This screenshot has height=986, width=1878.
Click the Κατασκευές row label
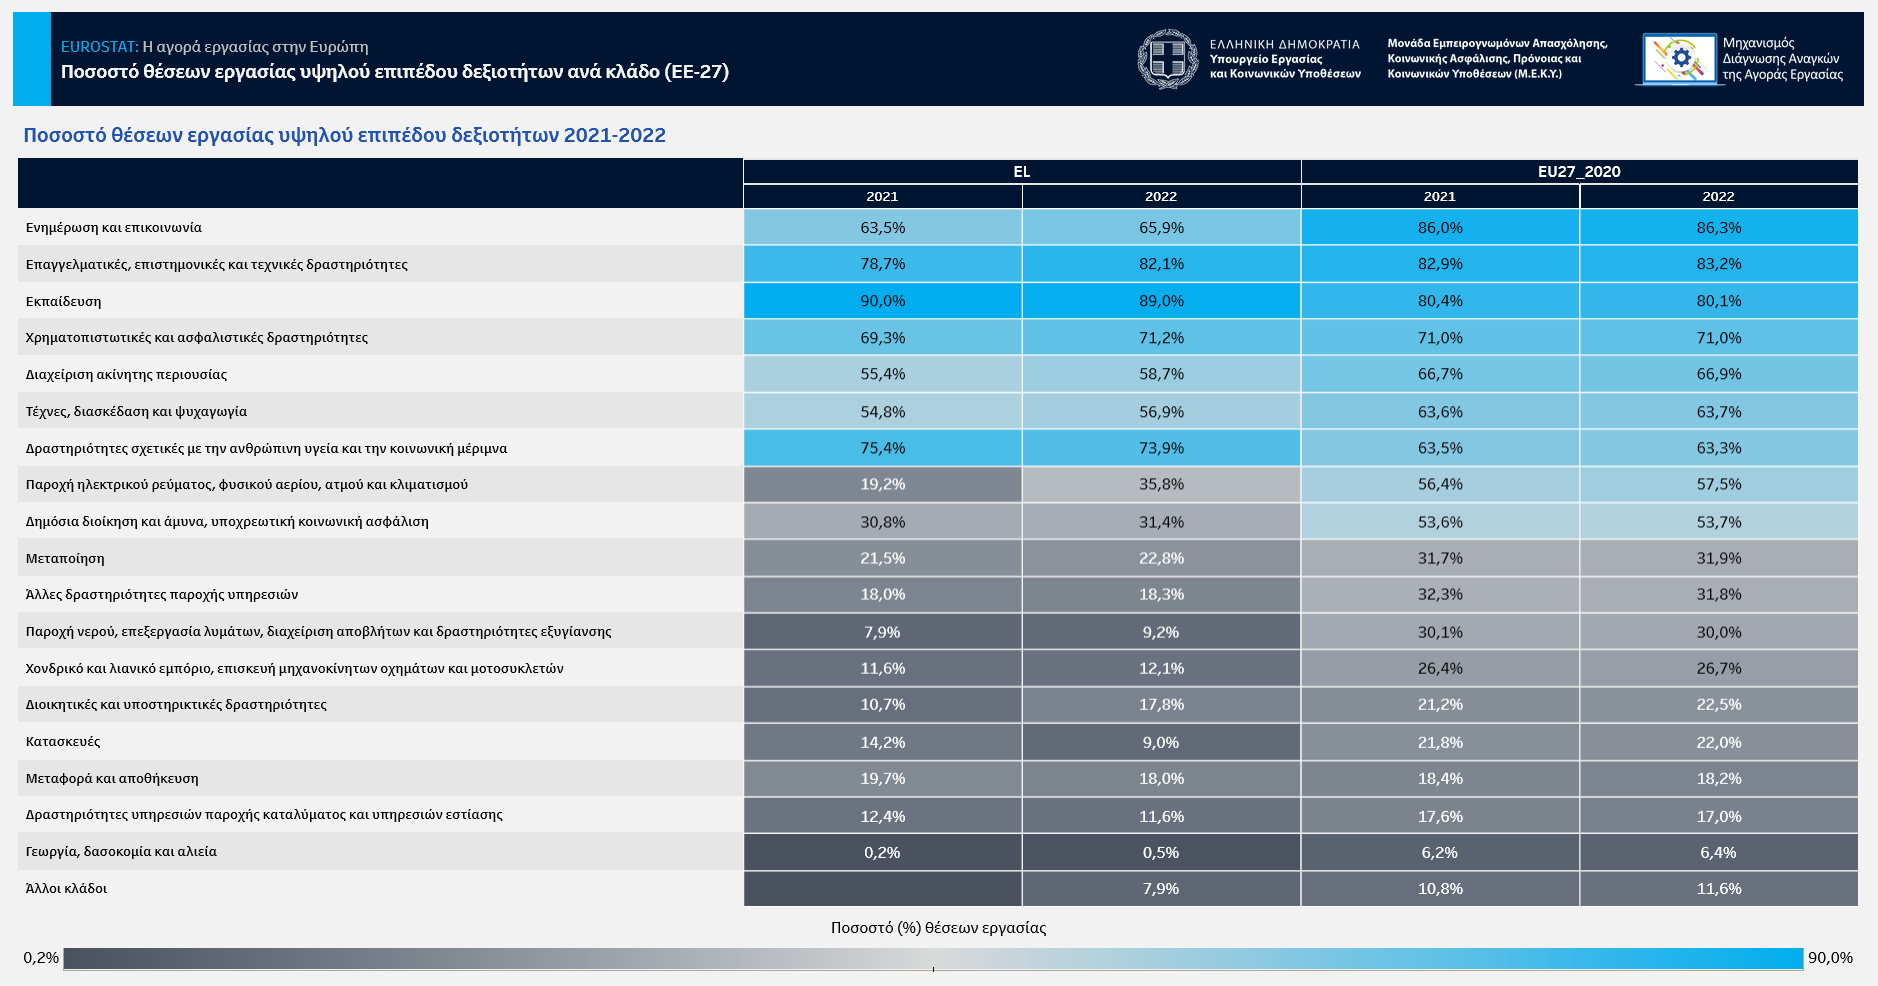(63, 741)
